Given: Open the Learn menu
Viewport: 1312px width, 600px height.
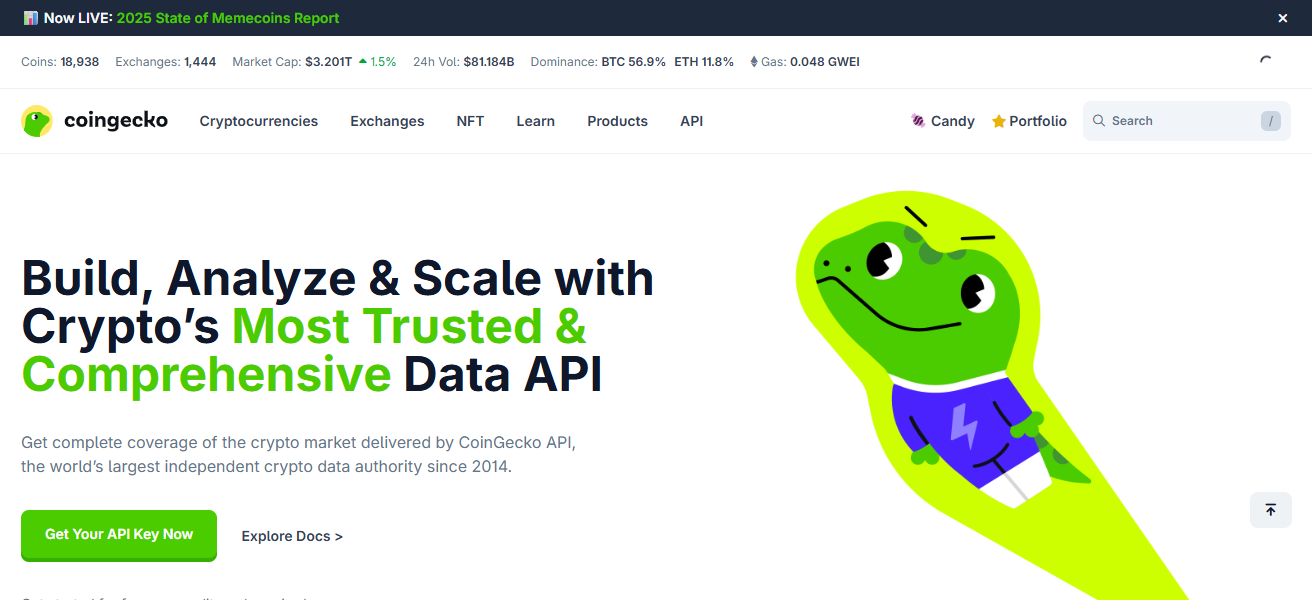Looking at the screenshot, I should click(x=535, y=120).
